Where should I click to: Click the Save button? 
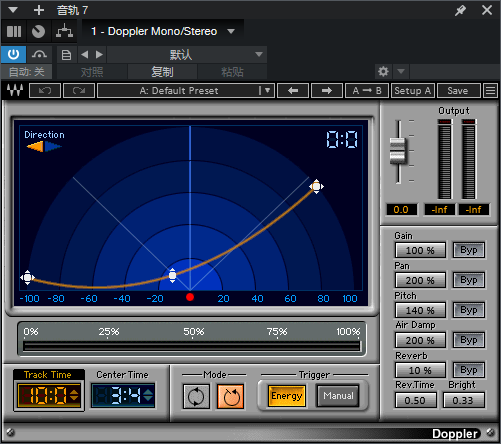pos(458,90)
